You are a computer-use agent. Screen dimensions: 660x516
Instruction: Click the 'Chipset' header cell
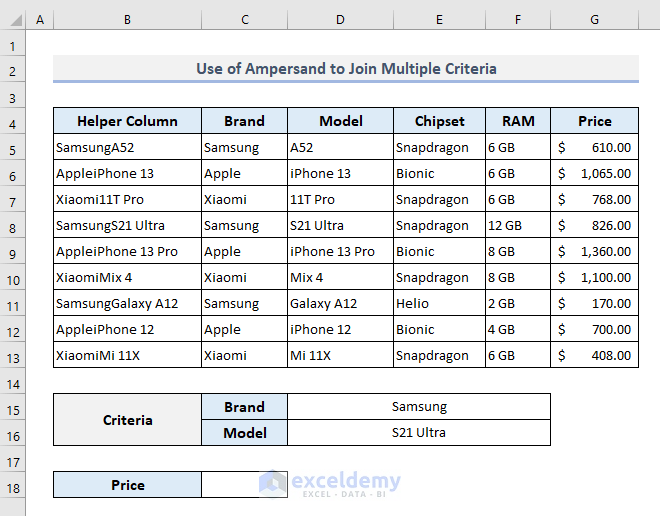coord(439,121)
